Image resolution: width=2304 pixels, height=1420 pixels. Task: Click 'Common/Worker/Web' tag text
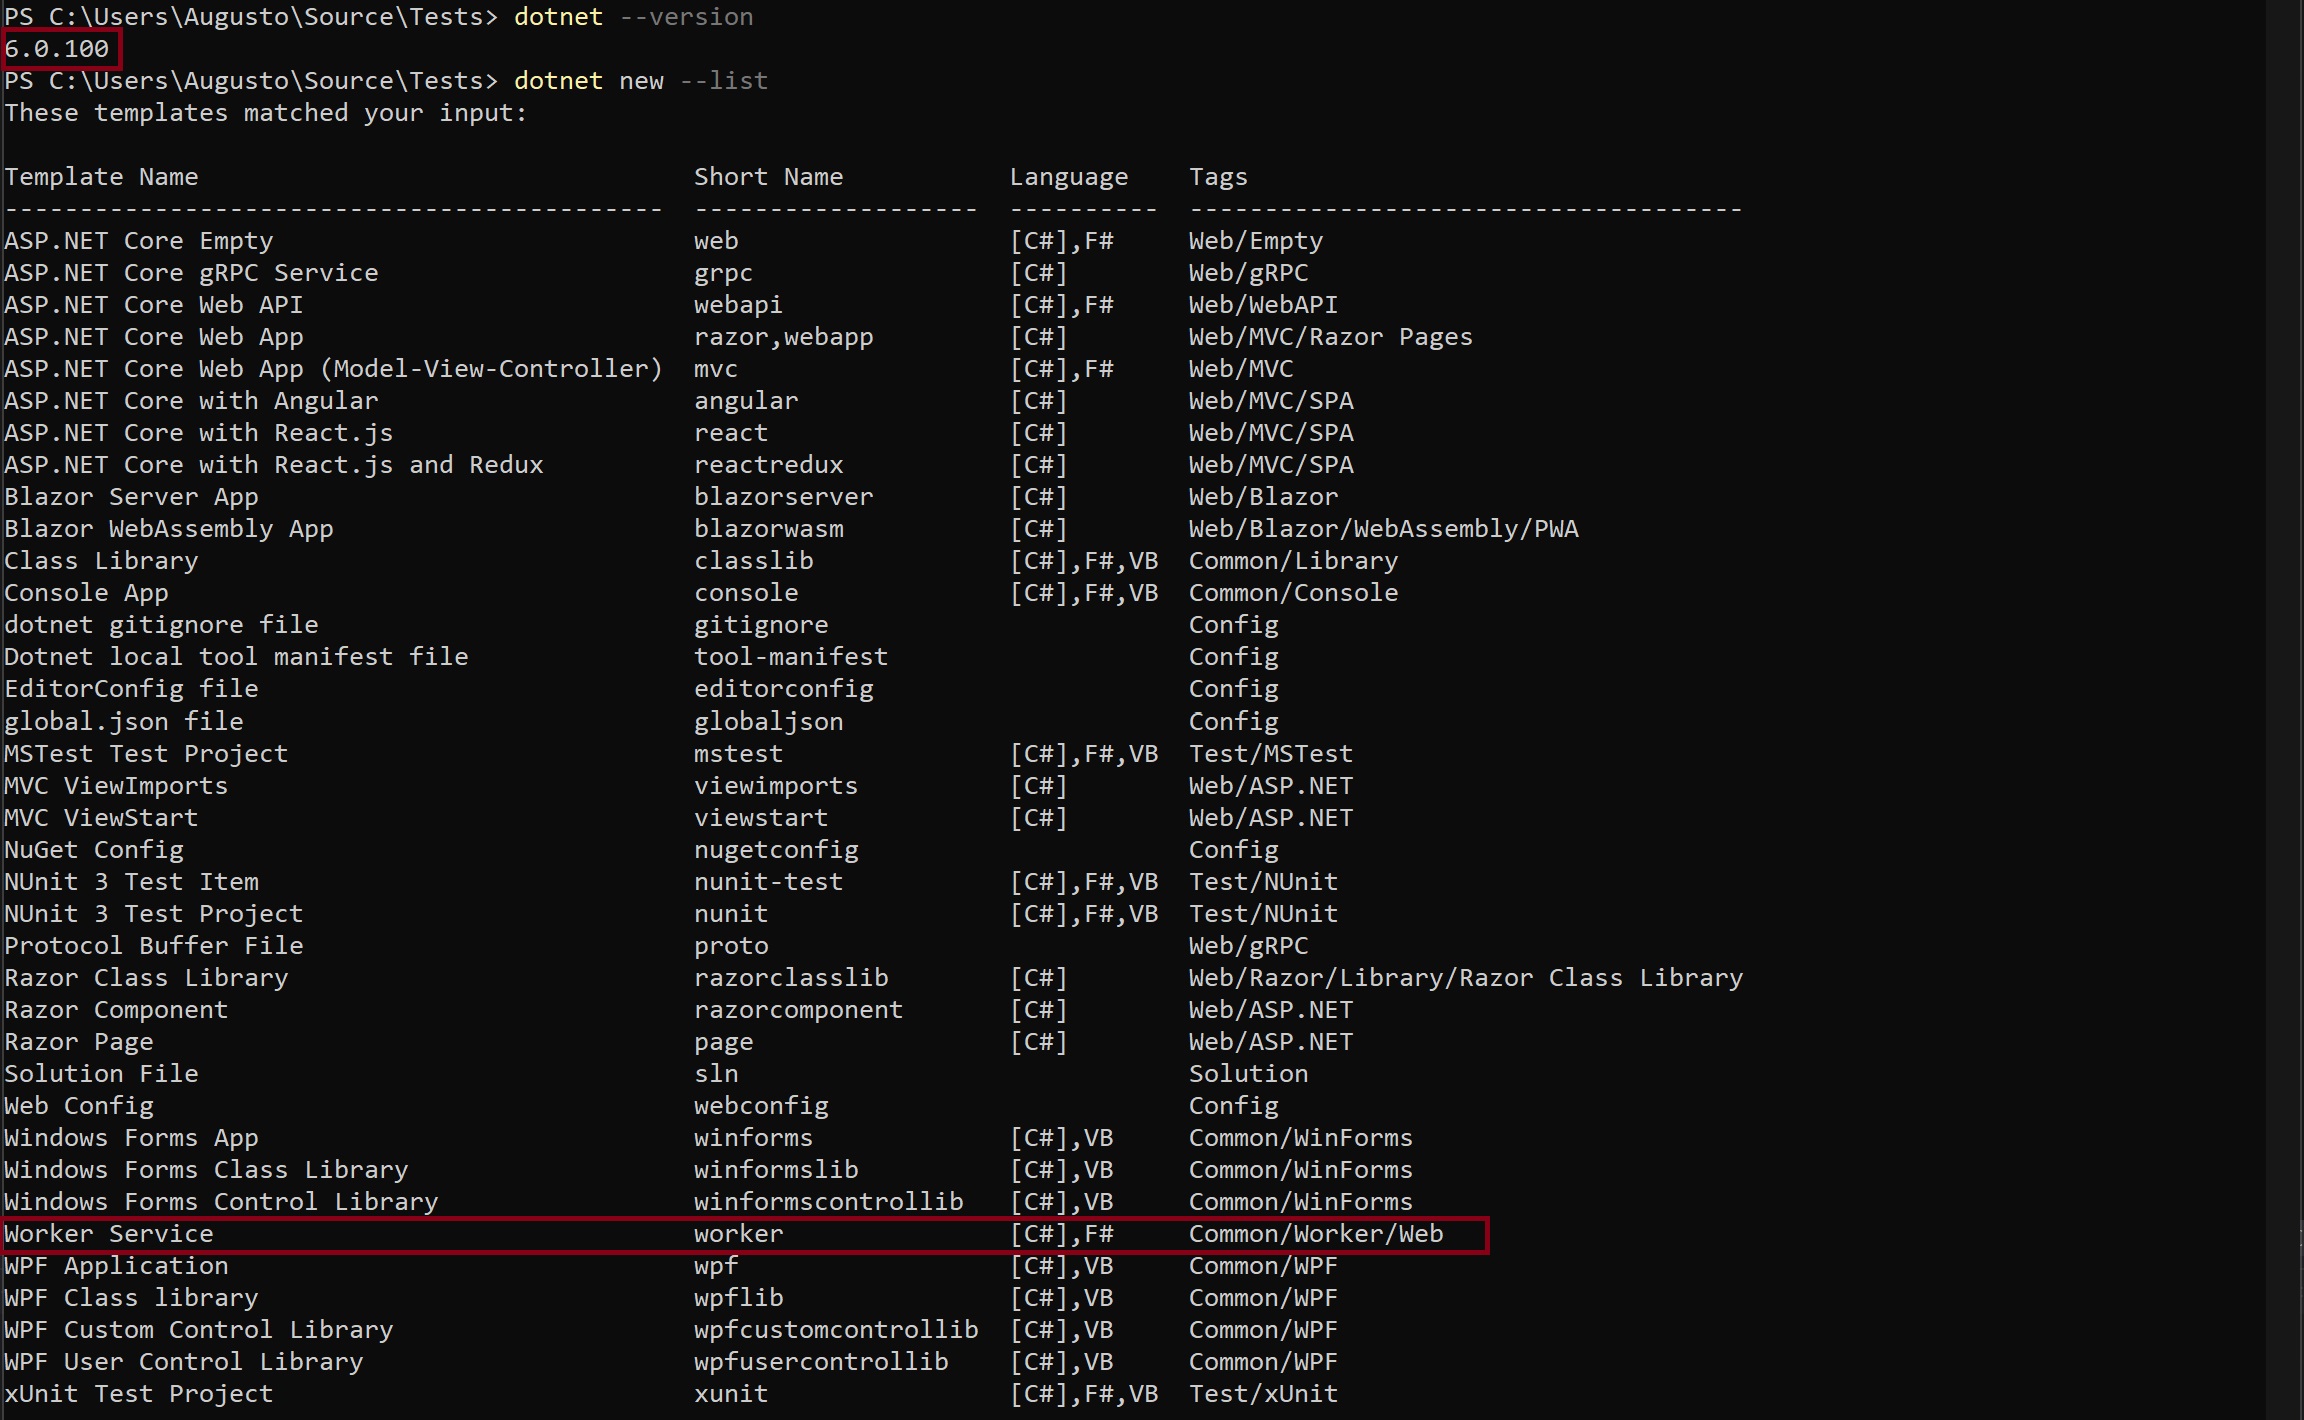click(x=1316, y=1234)
